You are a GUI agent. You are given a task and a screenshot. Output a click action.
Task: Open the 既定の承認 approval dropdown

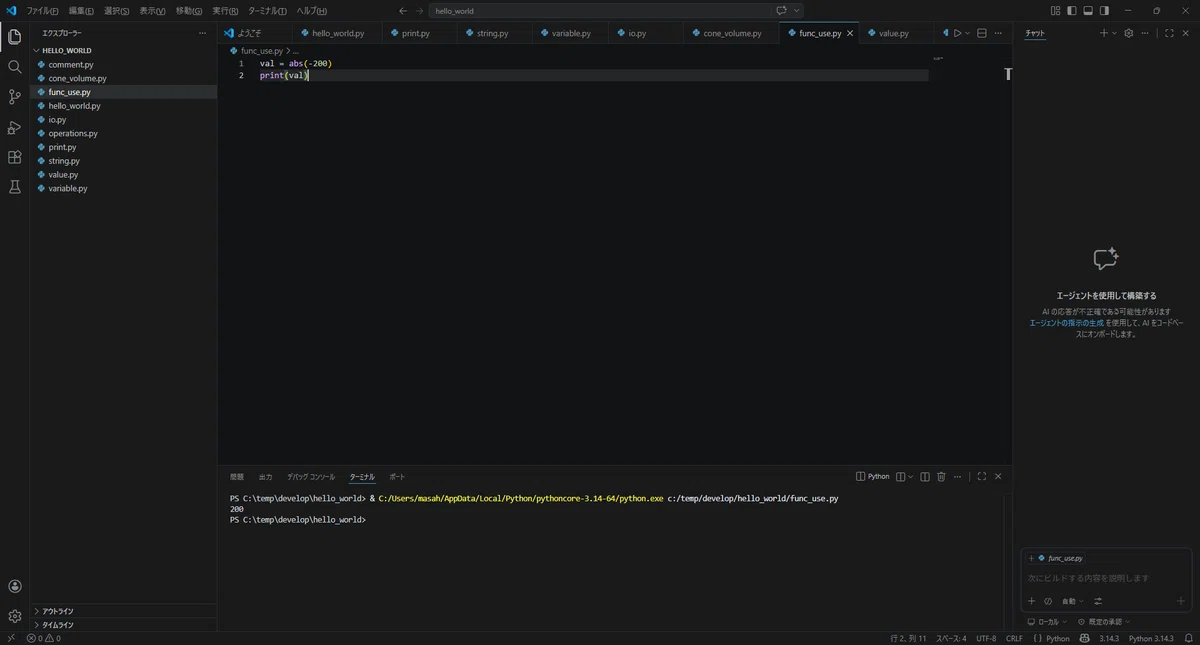pos(1103,622)
